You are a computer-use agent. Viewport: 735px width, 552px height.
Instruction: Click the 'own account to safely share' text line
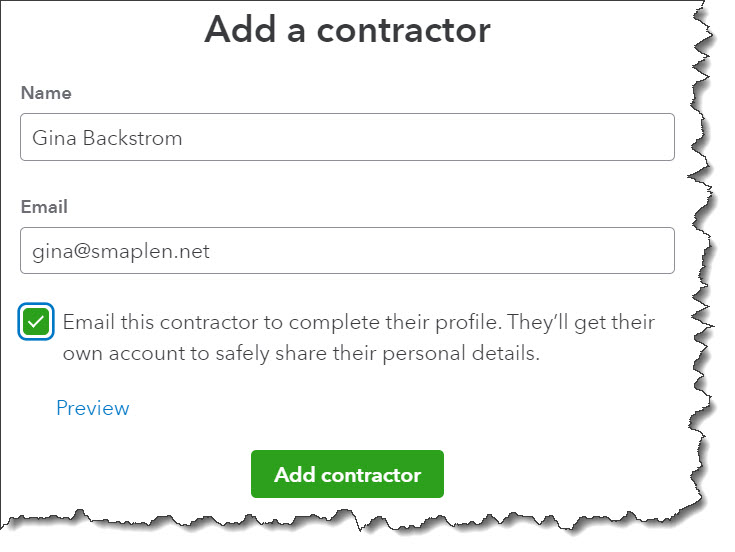[300, 354]
